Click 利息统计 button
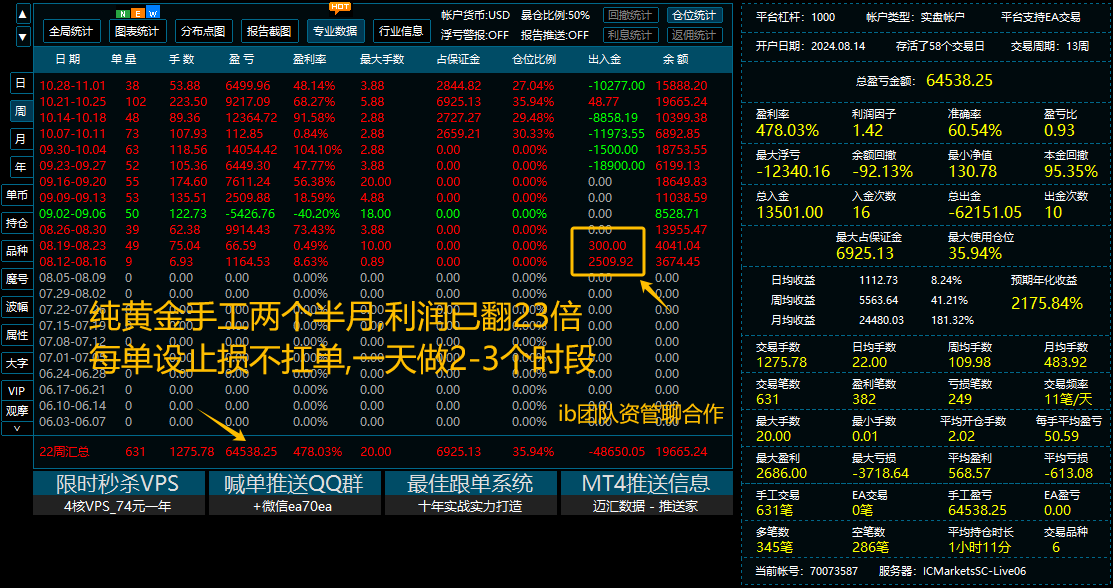 click(630, 35)
